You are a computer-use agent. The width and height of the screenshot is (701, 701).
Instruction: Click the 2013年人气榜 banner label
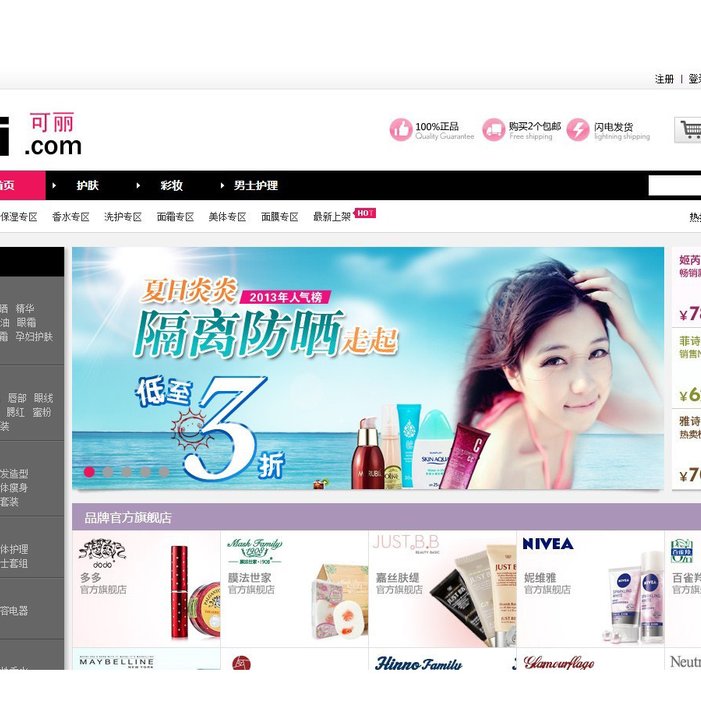click(286, 297)
